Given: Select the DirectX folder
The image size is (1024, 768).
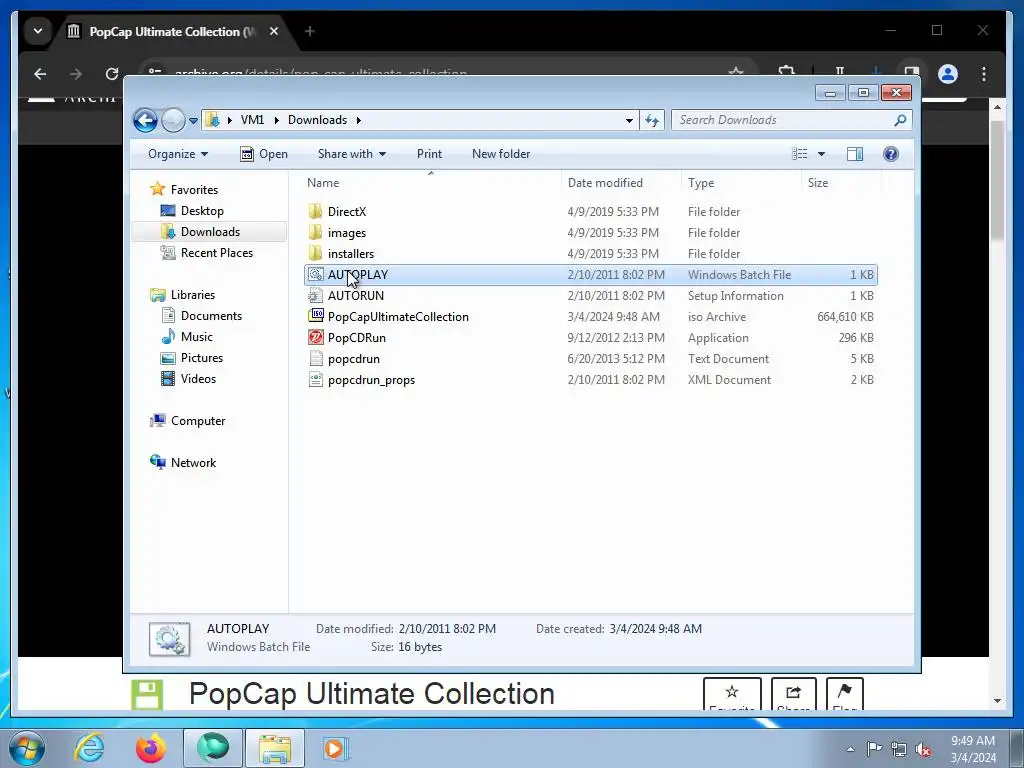Looking at the screenshot, I should 590,212.
